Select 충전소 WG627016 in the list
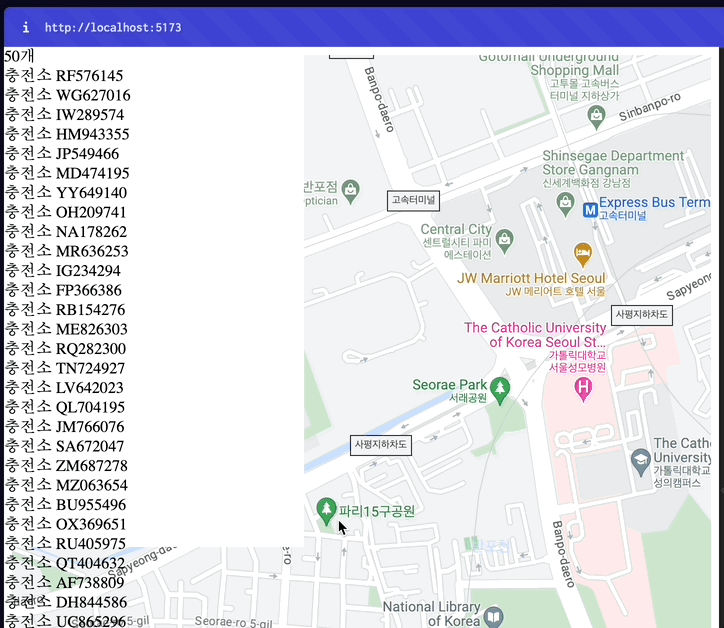The width and height of the screenshot is (724, 628). (x=67, y=95)
